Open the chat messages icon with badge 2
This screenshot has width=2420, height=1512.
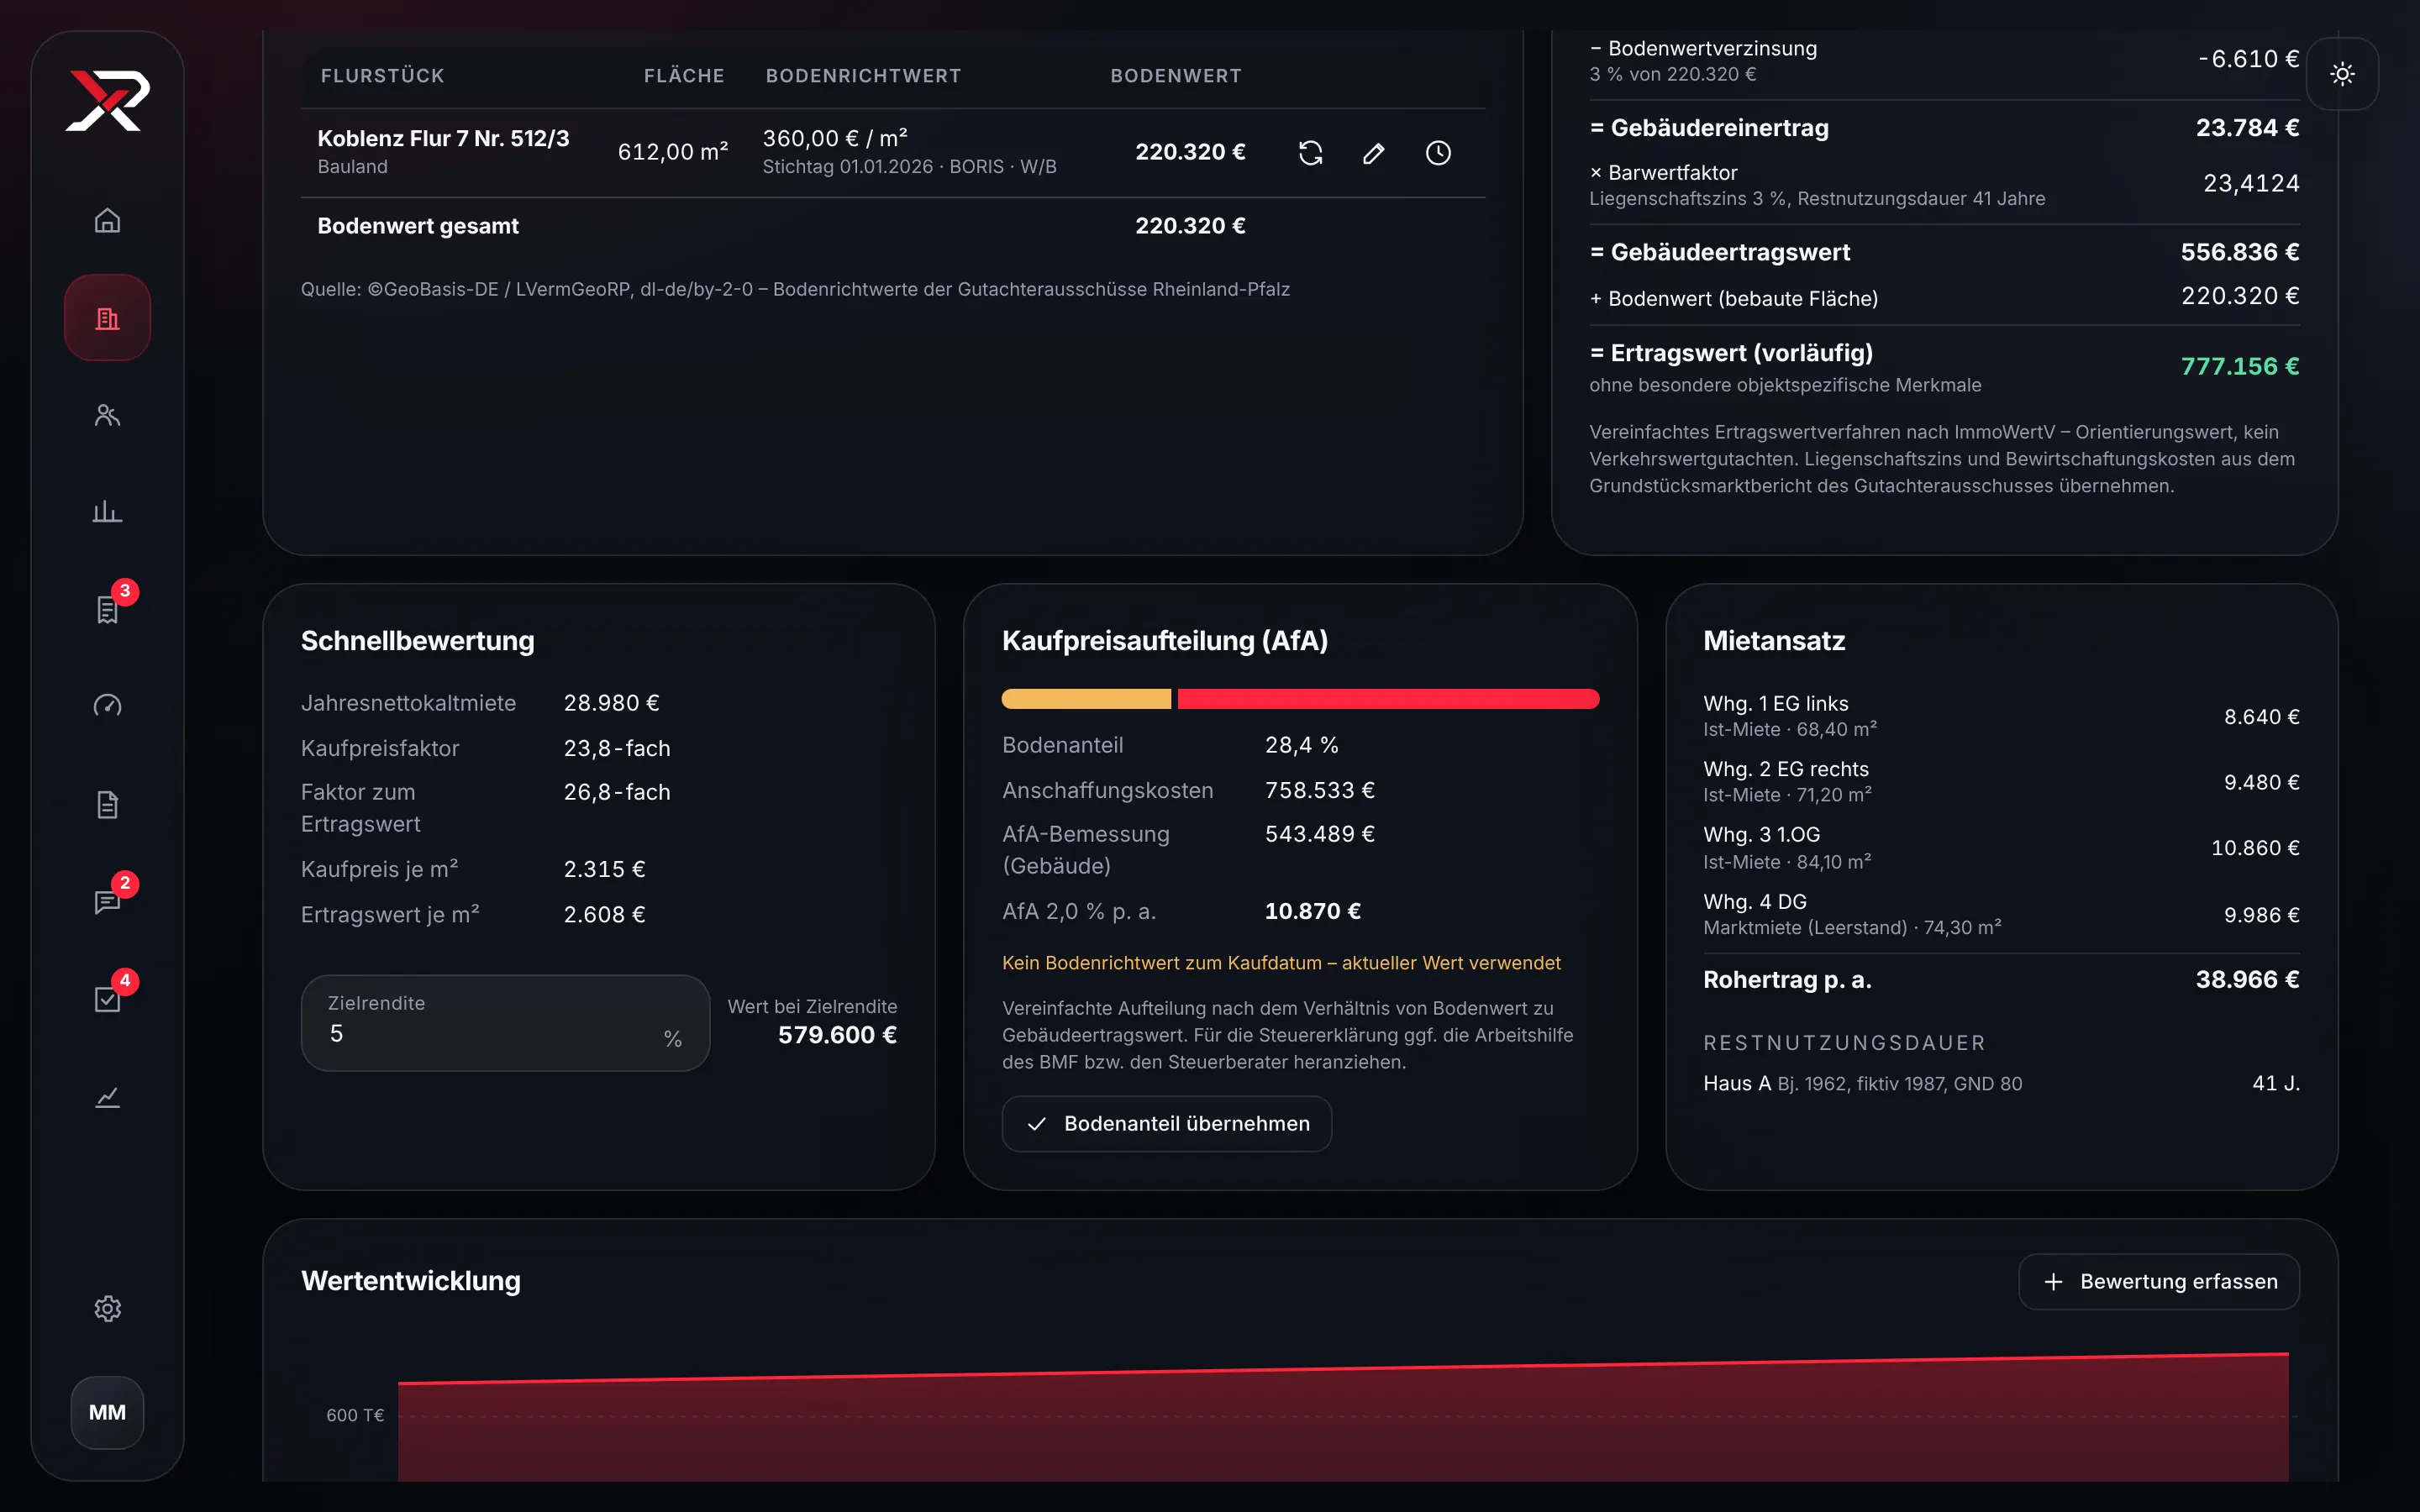pyautogui.click(x=107, y=901)
